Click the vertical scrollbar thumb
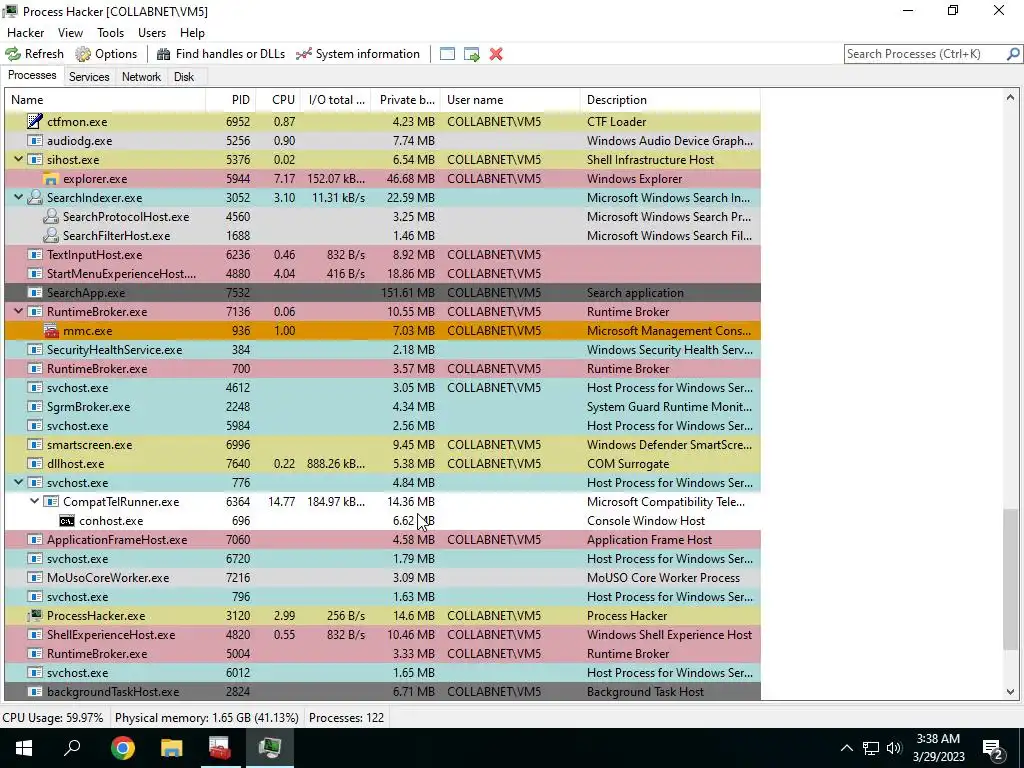 1010,579
